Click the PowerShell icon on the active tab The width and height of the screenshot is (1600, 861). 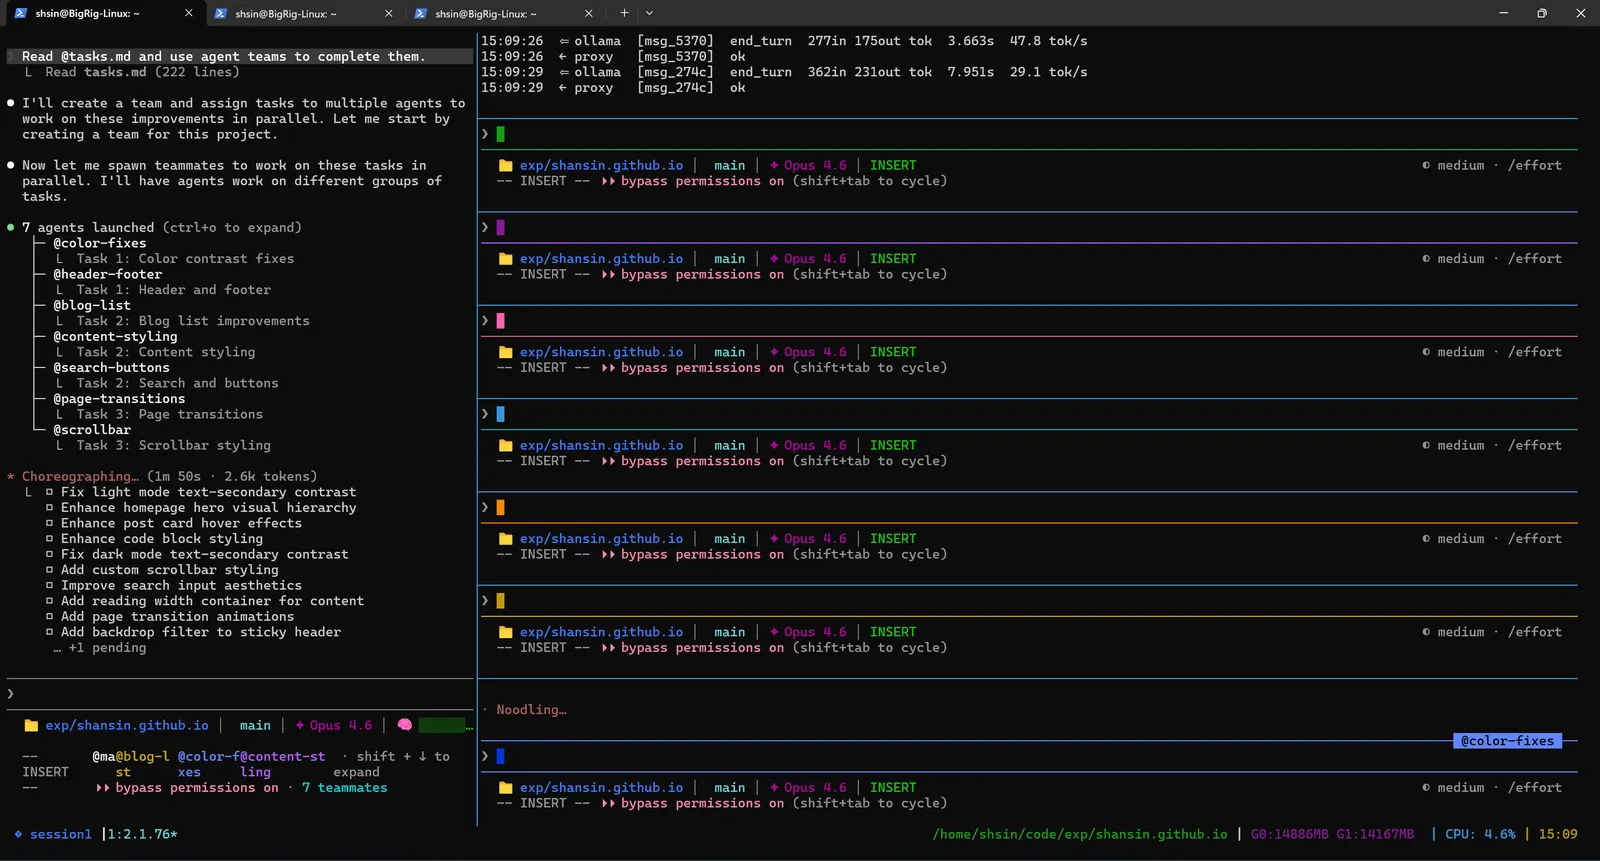(21, 13)
